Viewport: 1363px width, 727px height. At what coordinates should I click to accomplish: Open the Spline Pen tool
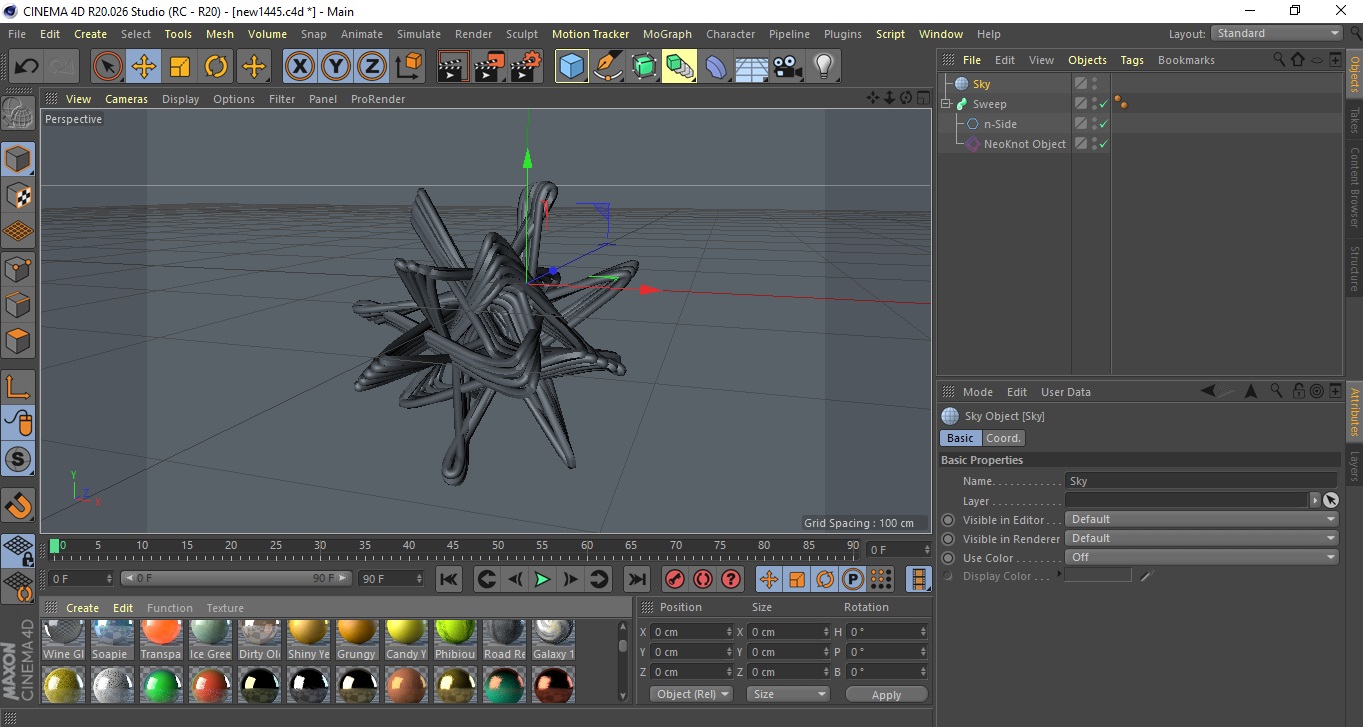pyautogui.click(x=607, y=67)
